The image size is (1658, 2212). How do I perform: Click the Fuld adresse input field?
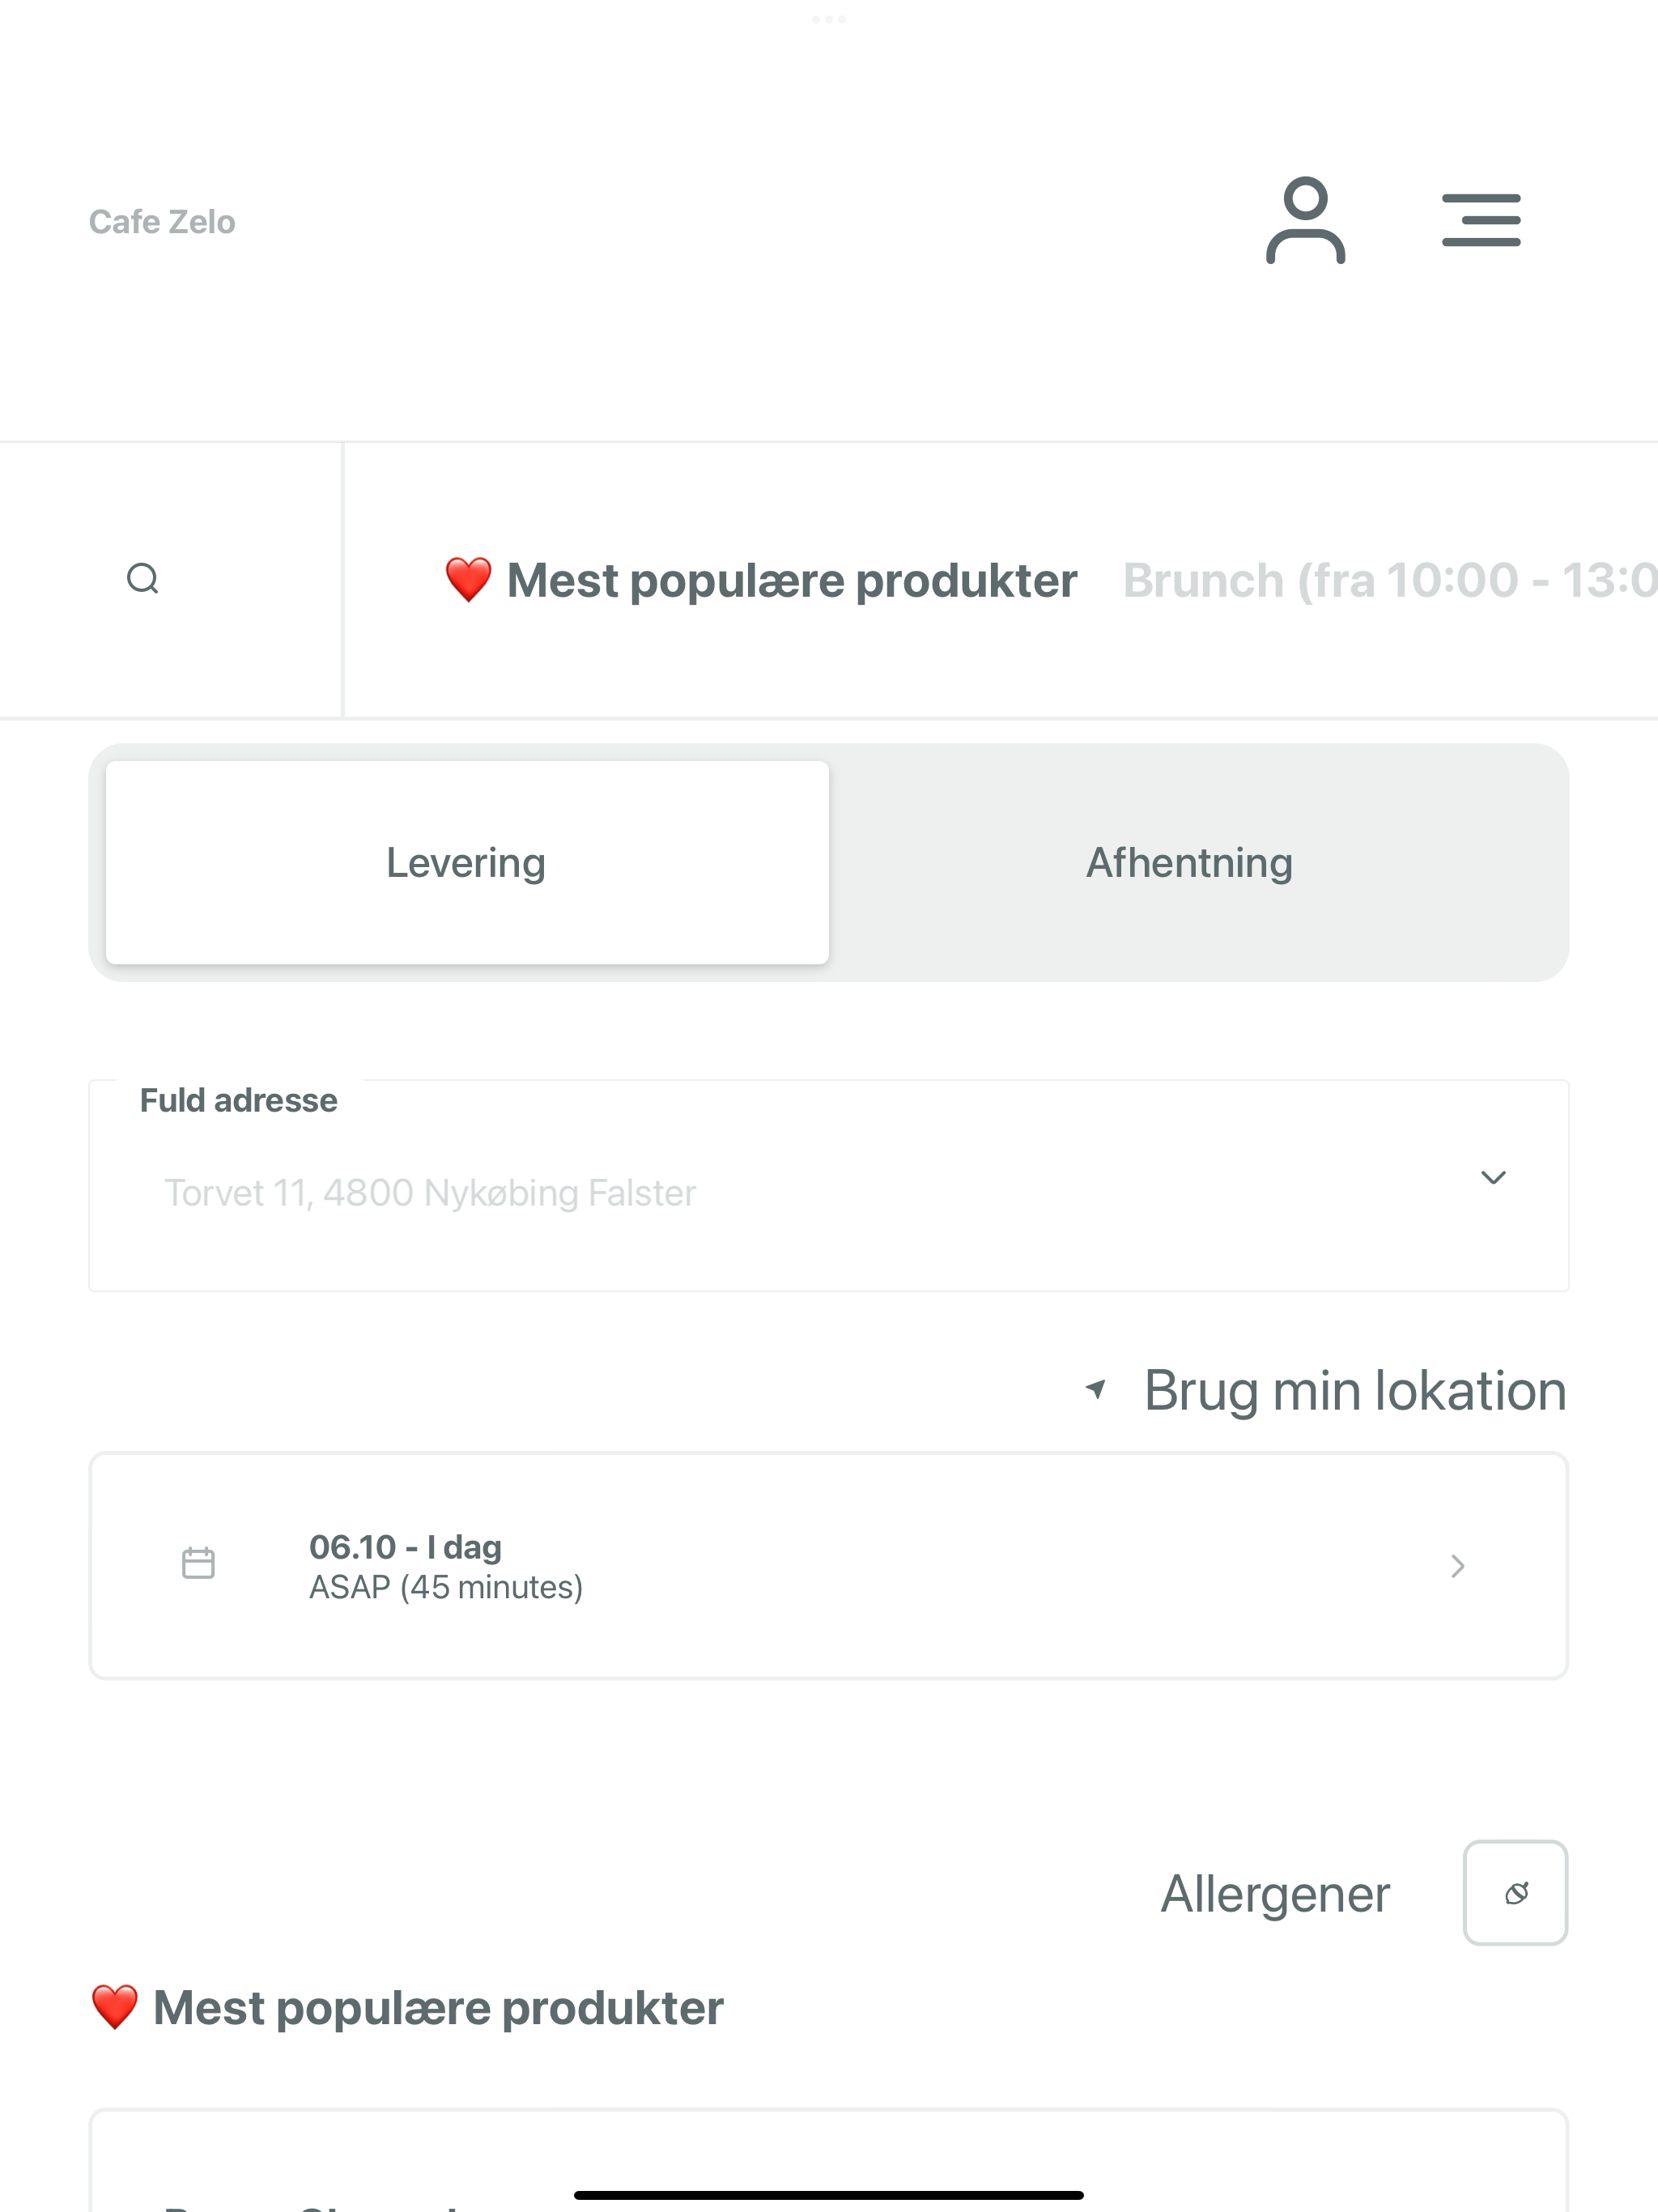[829, 1186]
